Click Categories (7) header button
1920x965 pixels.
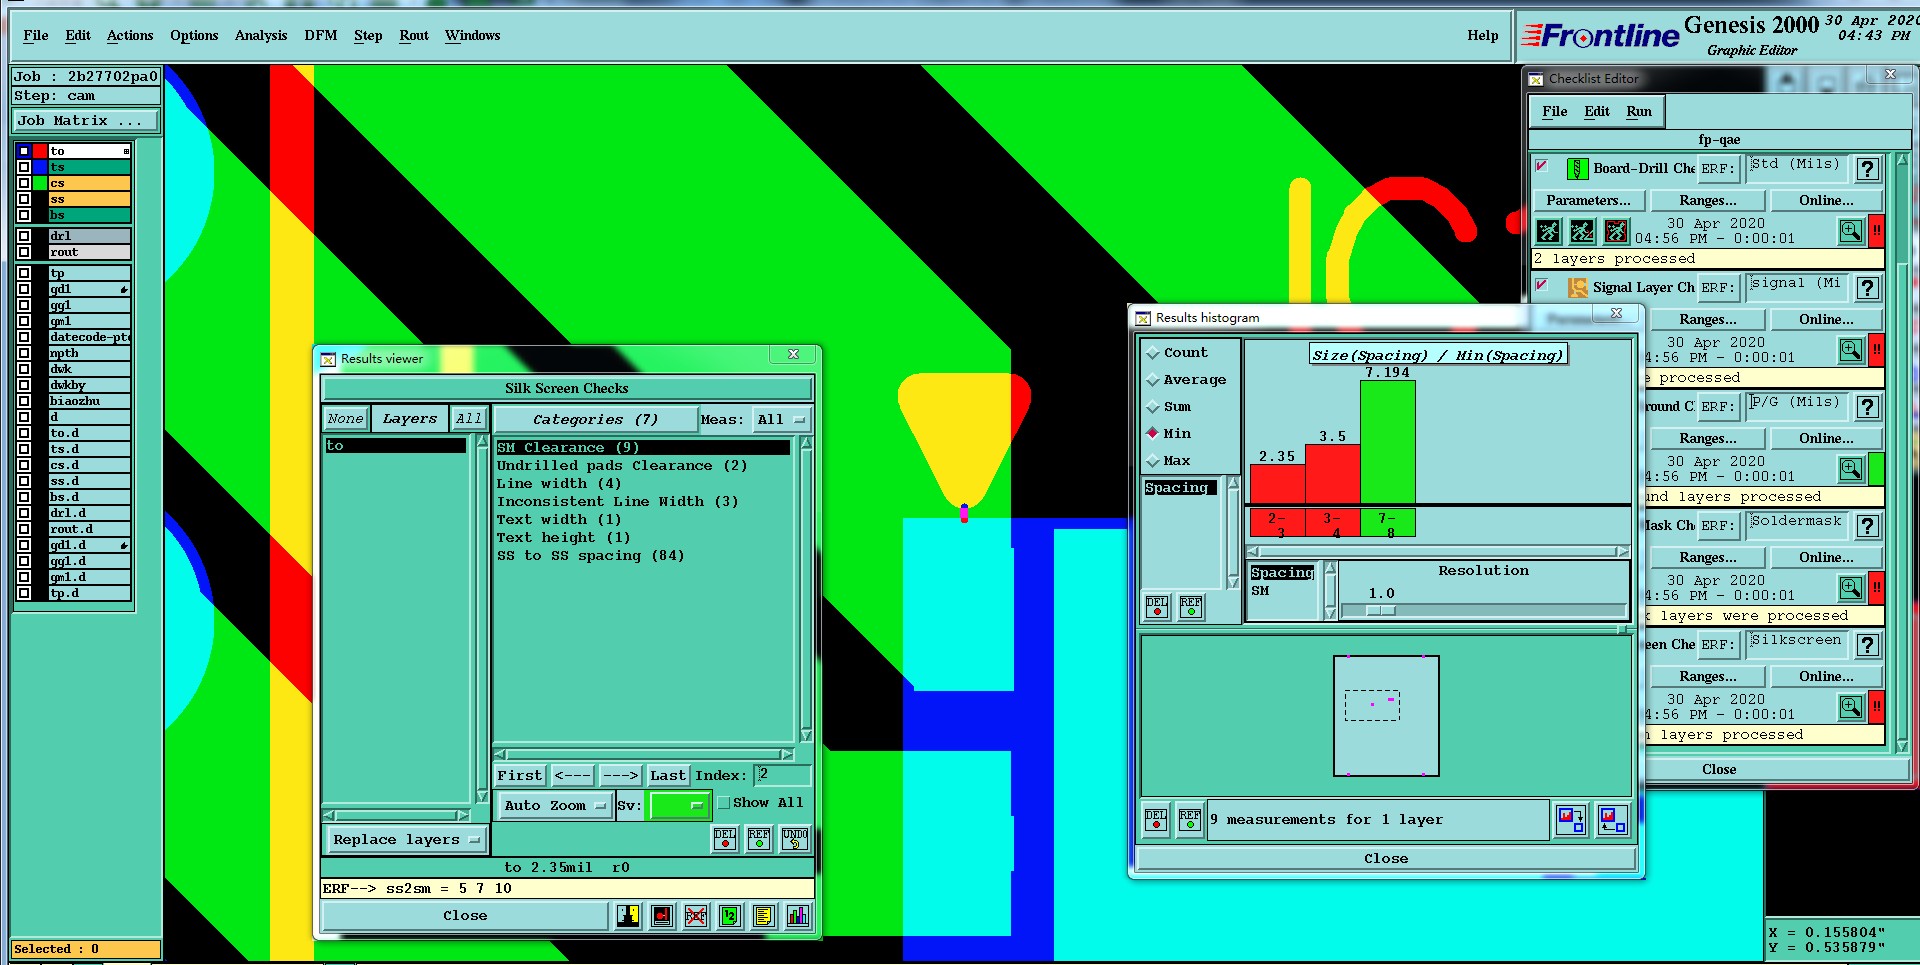point(595,420)
